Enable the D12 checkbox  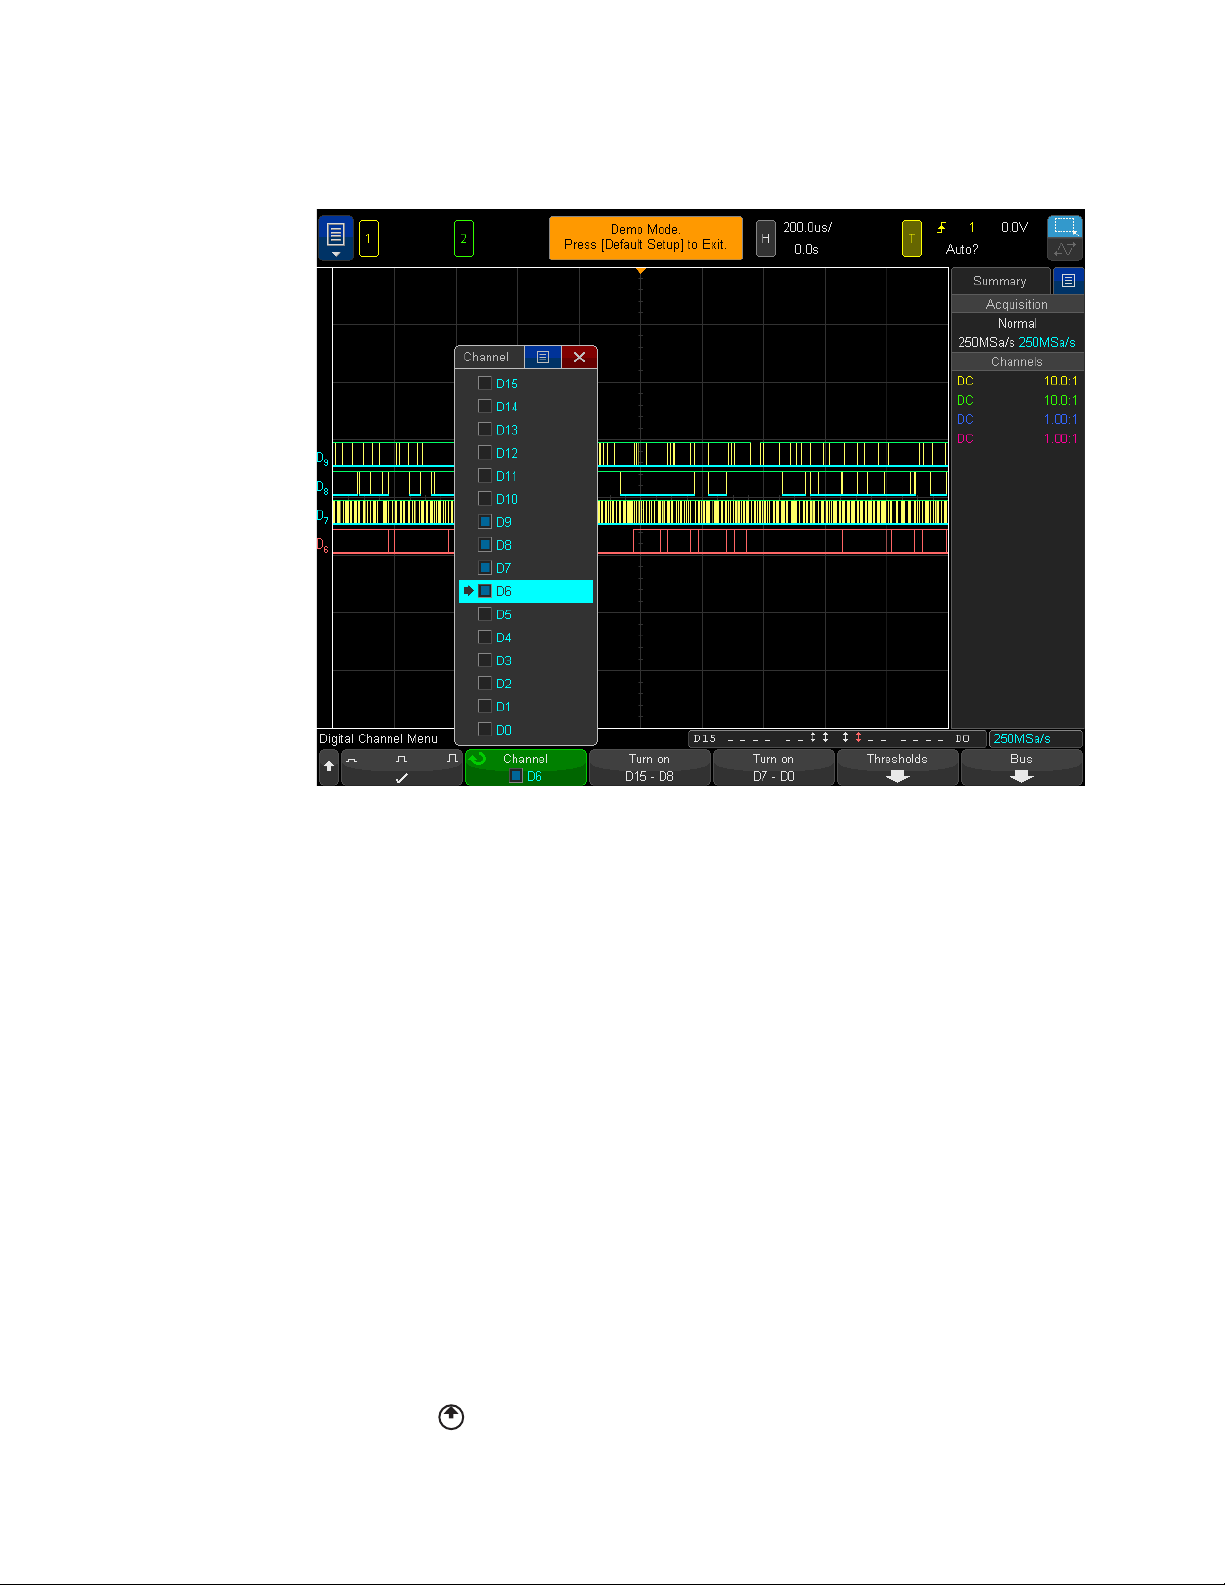pos(485,452)
